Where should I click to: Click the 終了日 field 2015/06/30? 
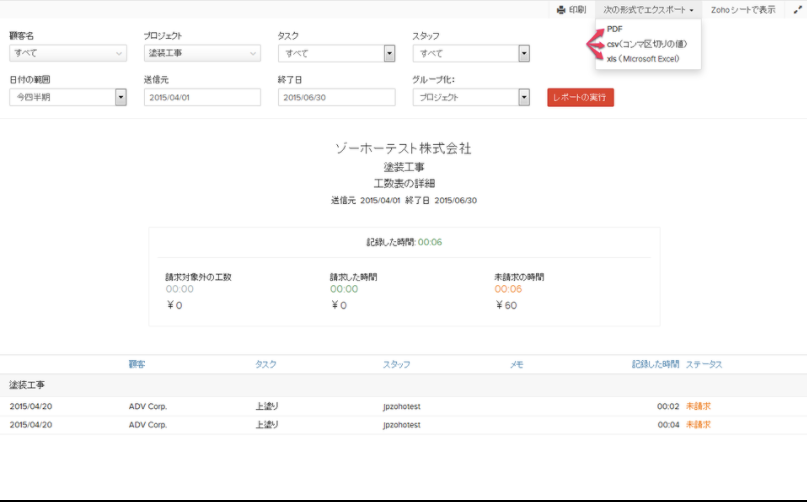[336, 98]
